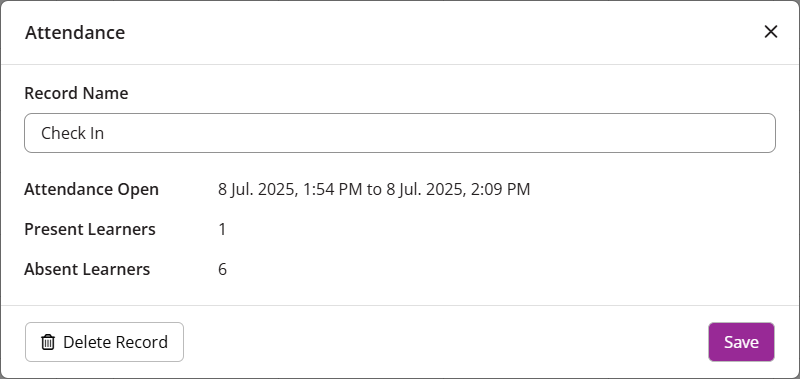
Task: Click the trash can icon
Action: pyautogui.click(x=48, y=342)
